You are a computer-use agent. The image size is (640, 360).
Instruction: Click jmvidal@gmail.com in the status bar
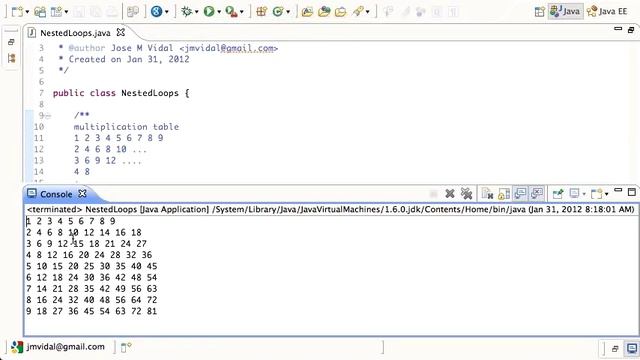click(x=65, y=347)
